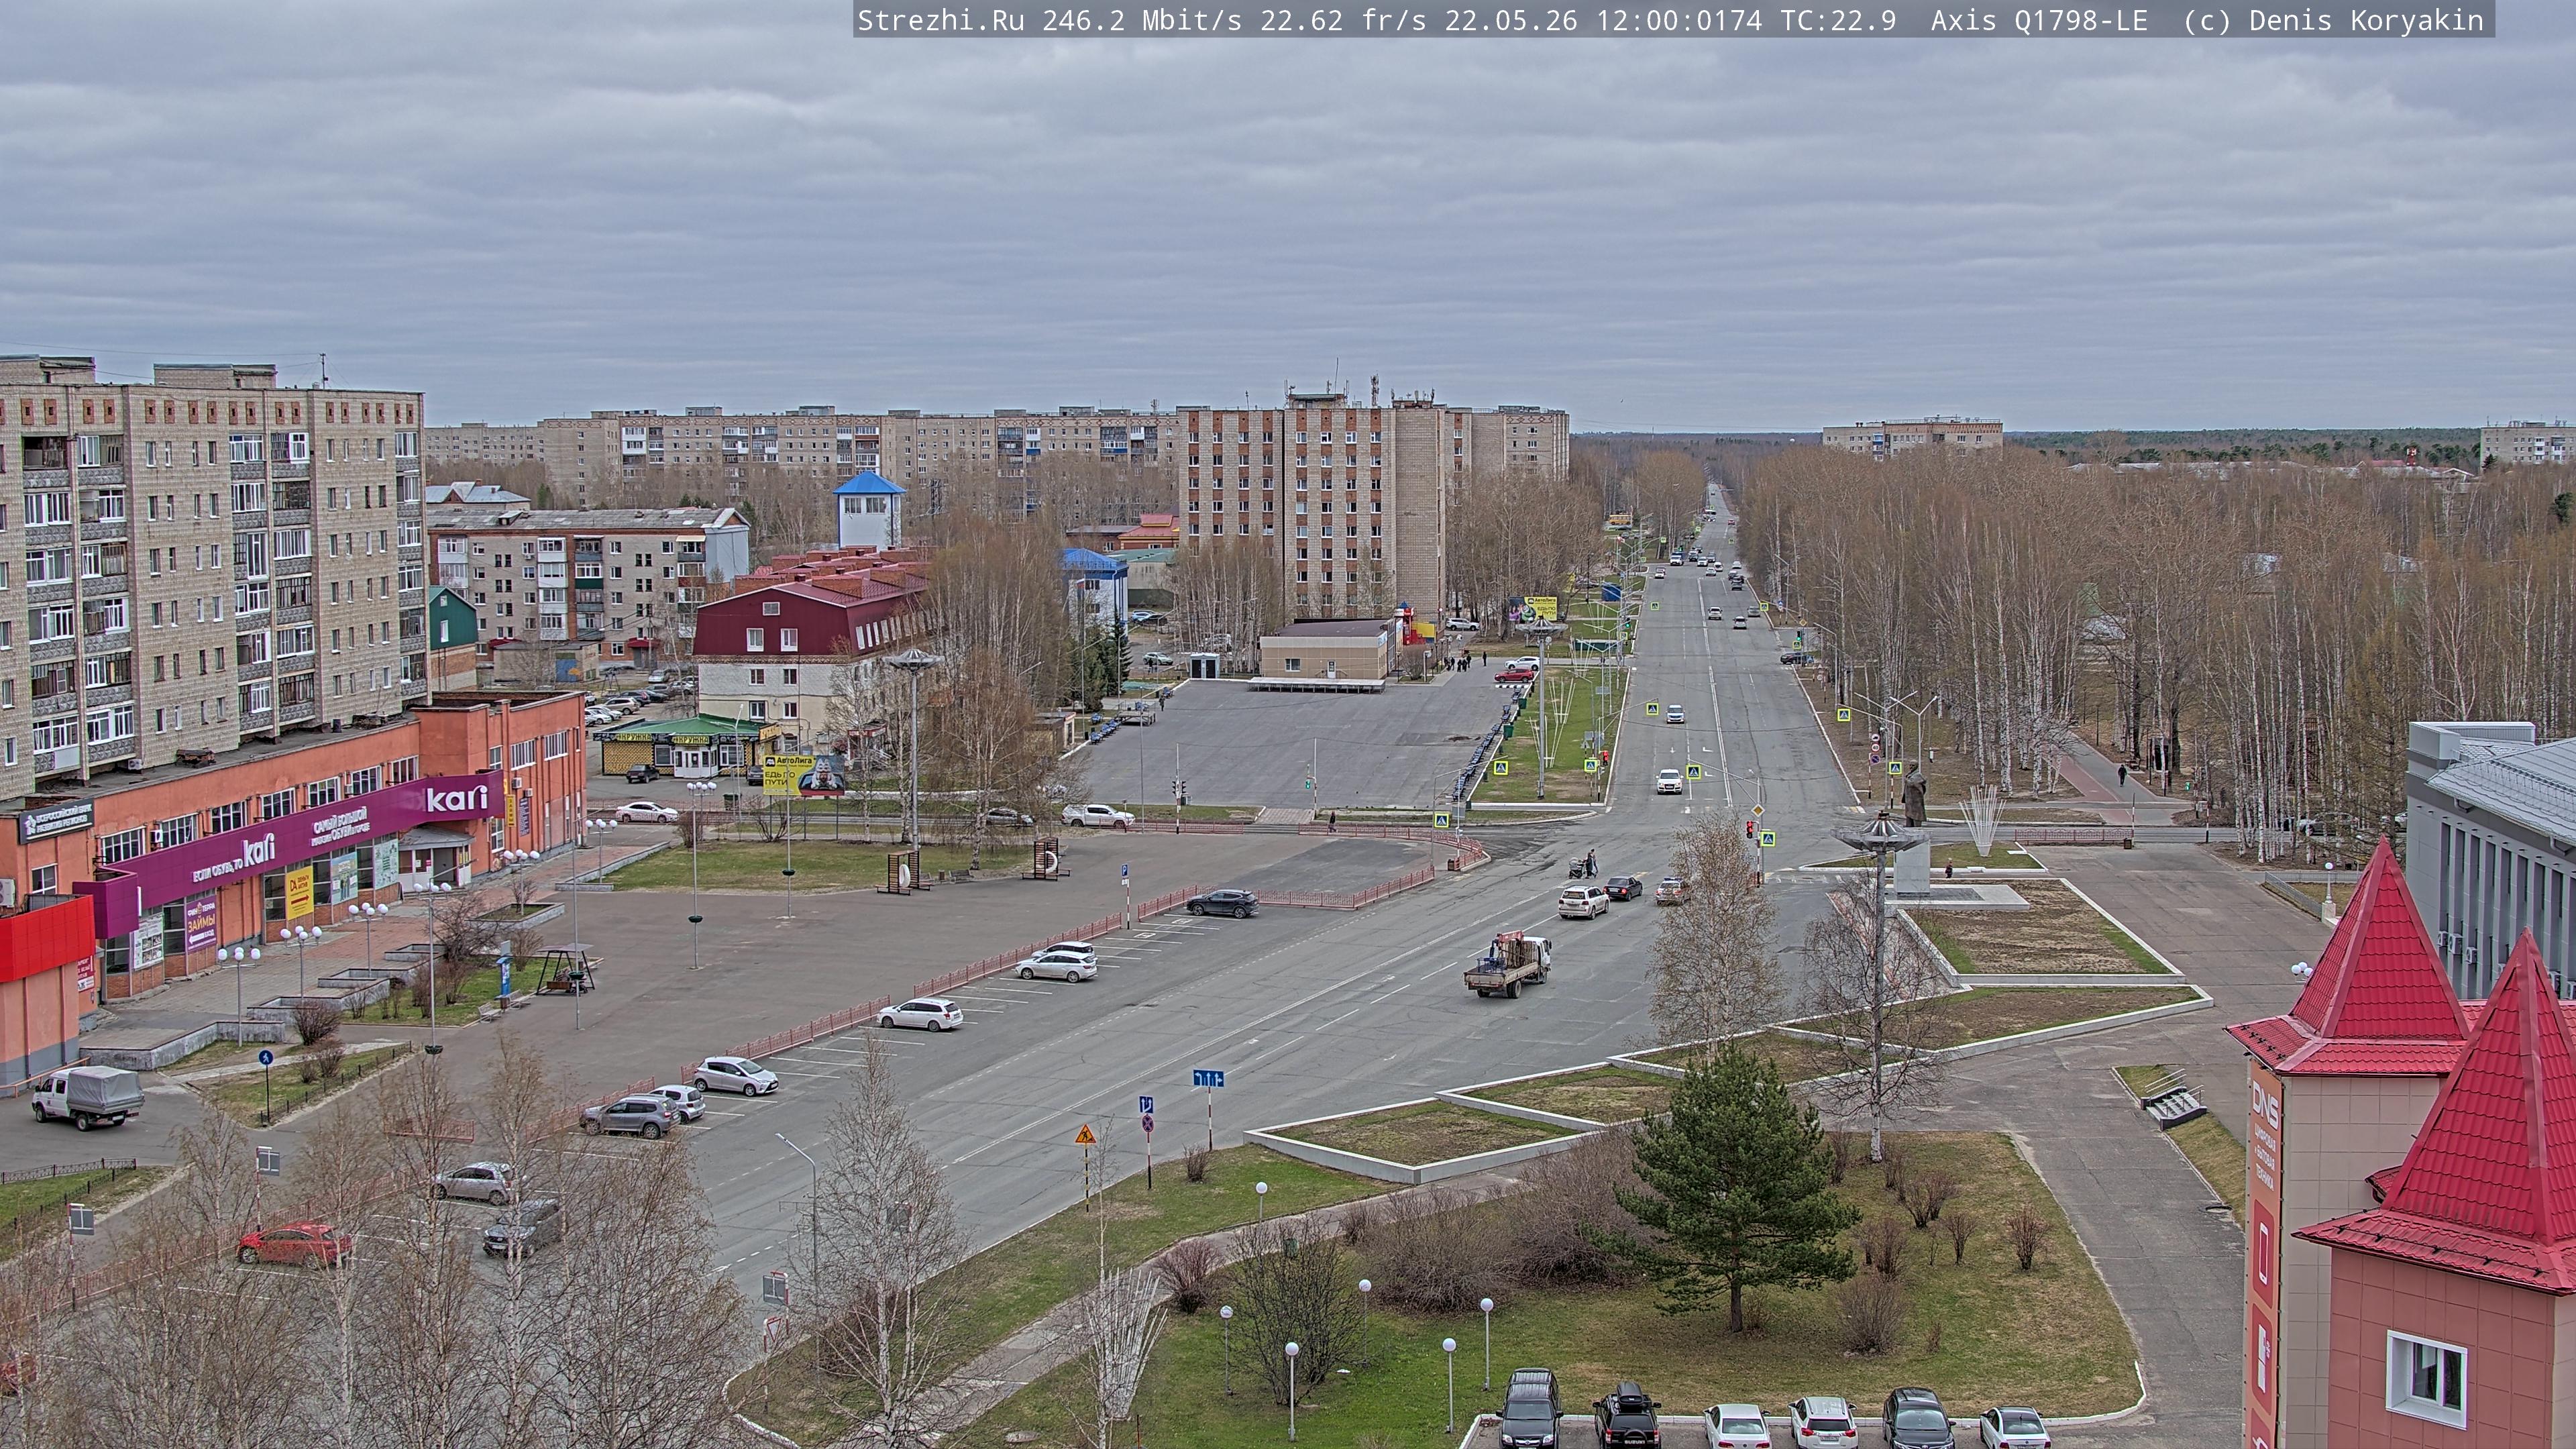Click the large white kari corner logo
The image size is (2576, 1449).
457,798
